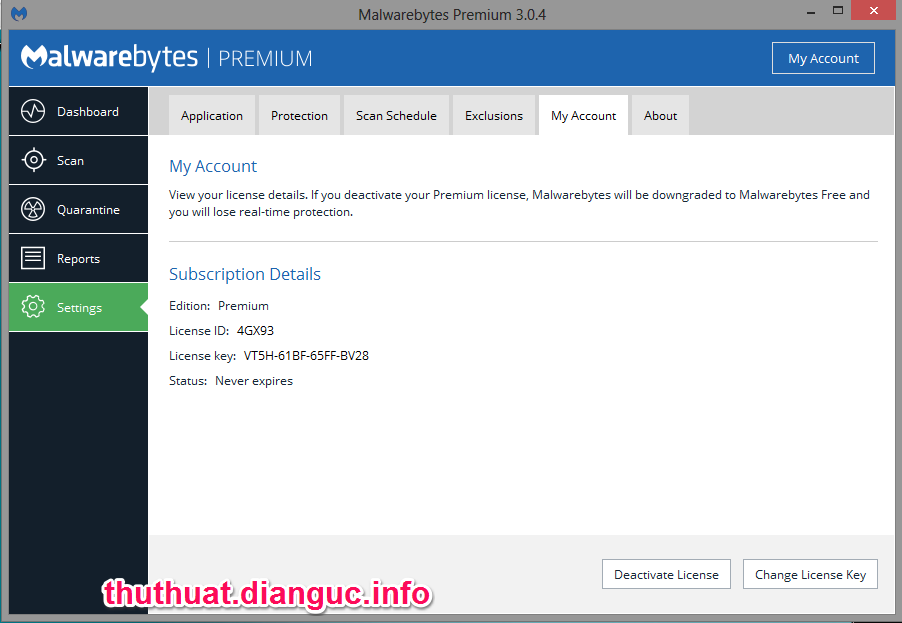Select the My Account settings tab
Viewport: 902px width, 623px height.
point(583,115)
